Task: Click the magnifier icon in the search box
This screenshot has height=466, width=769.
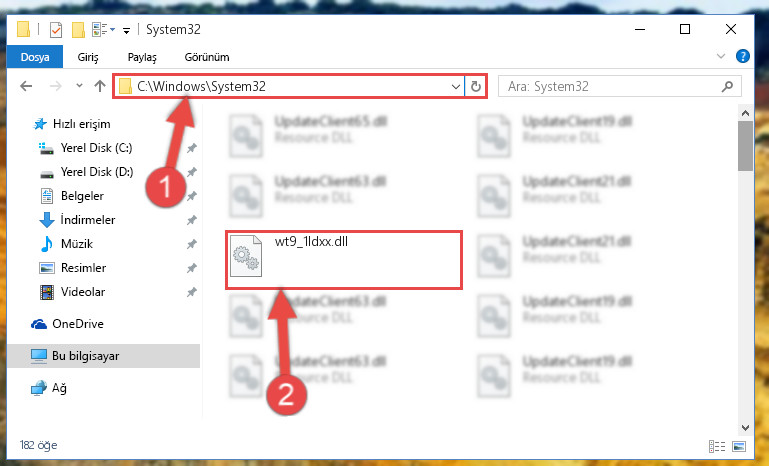Action: click(727, 86)
